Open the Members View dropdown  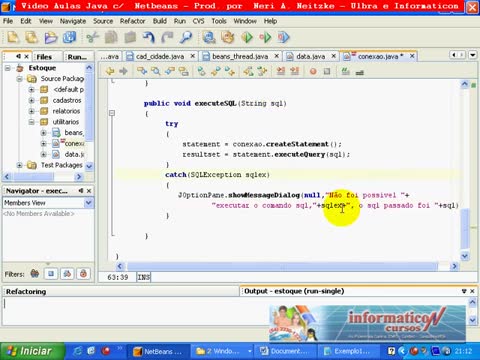pyautogui.click(x=89, y=203)
